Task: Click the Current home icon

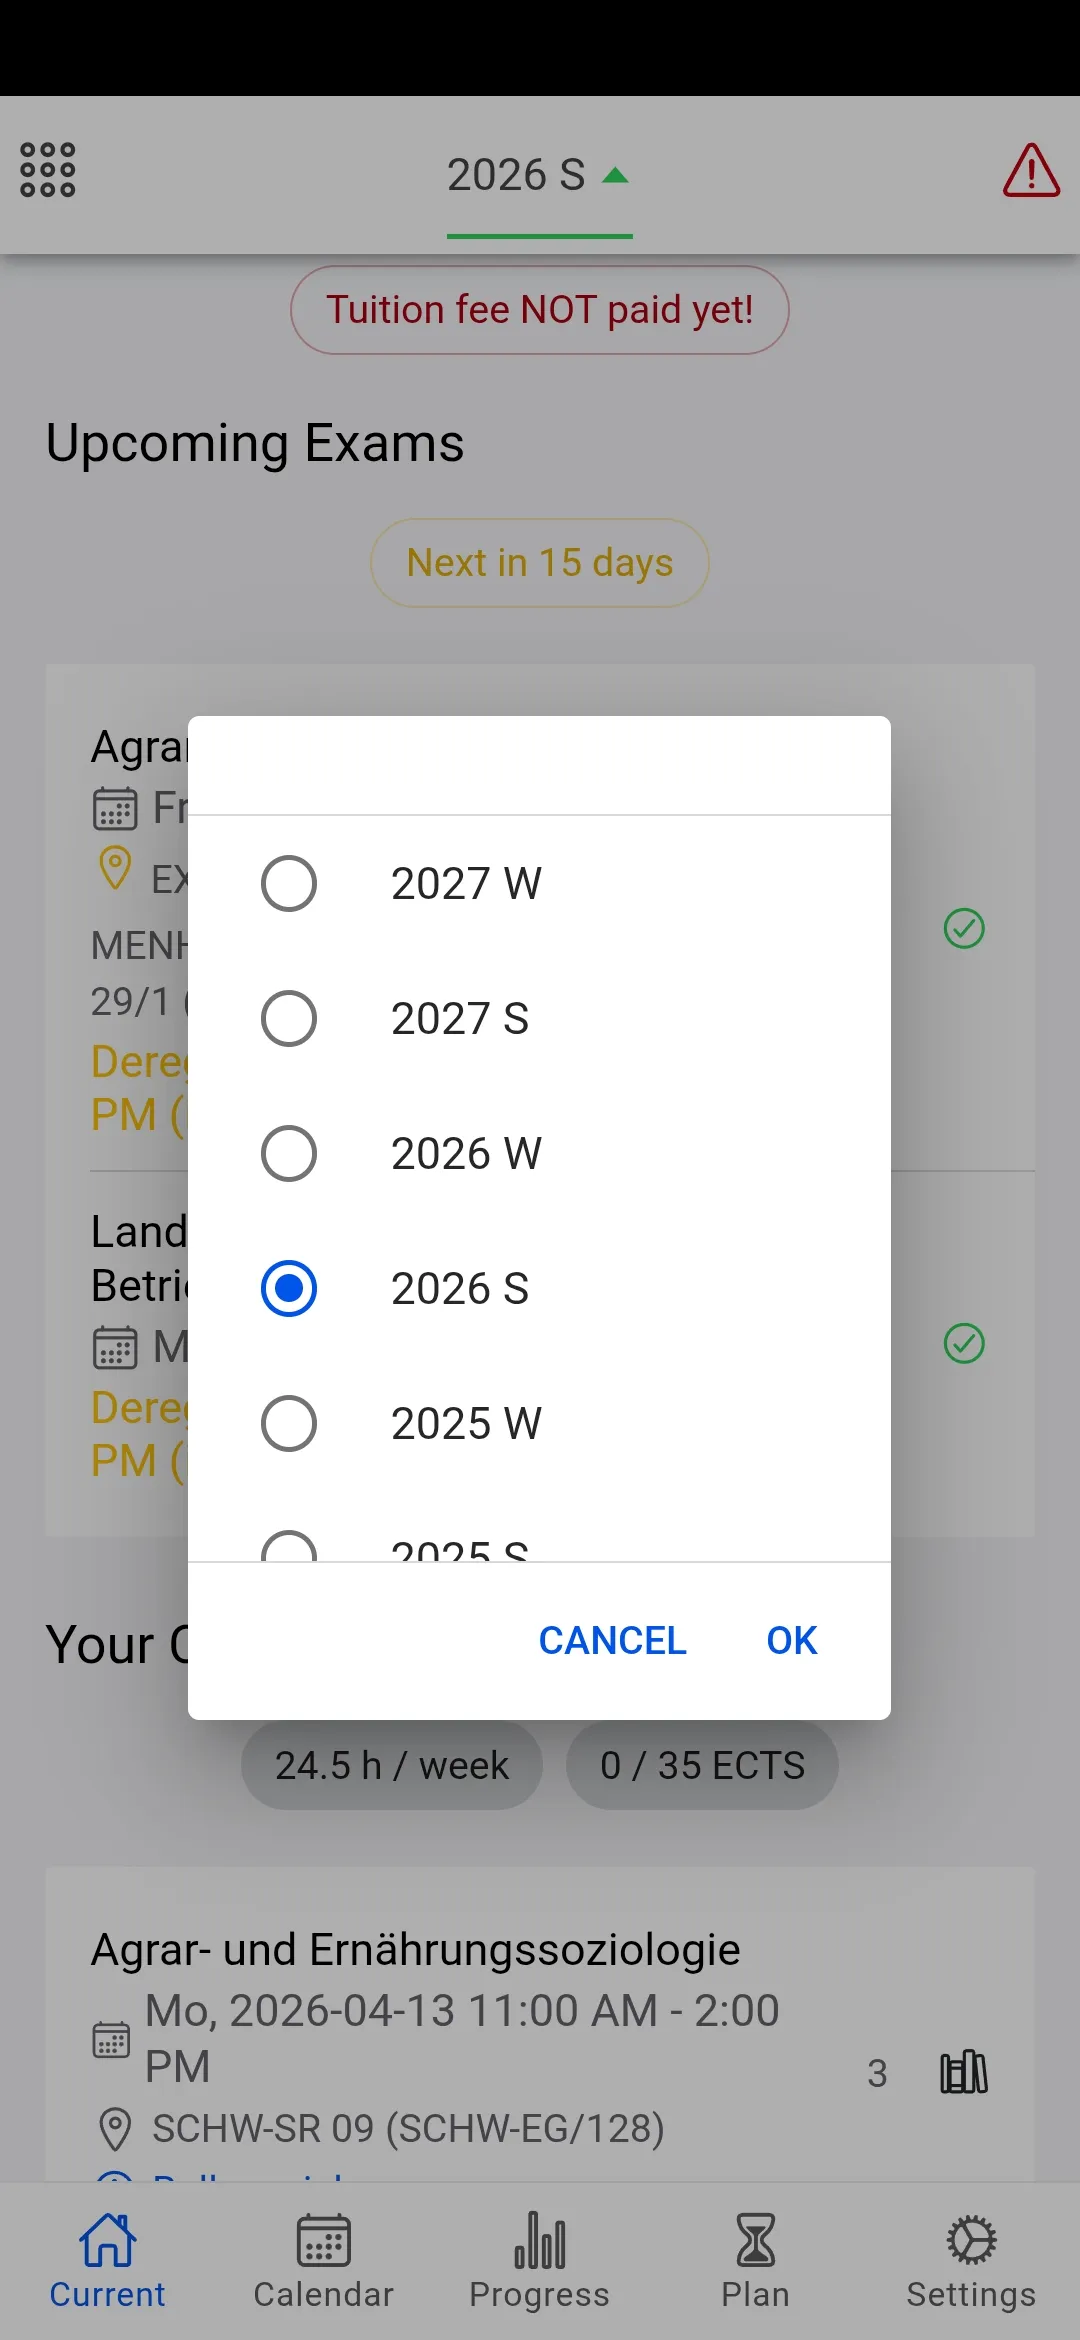Action: [x=107, y=2240]
